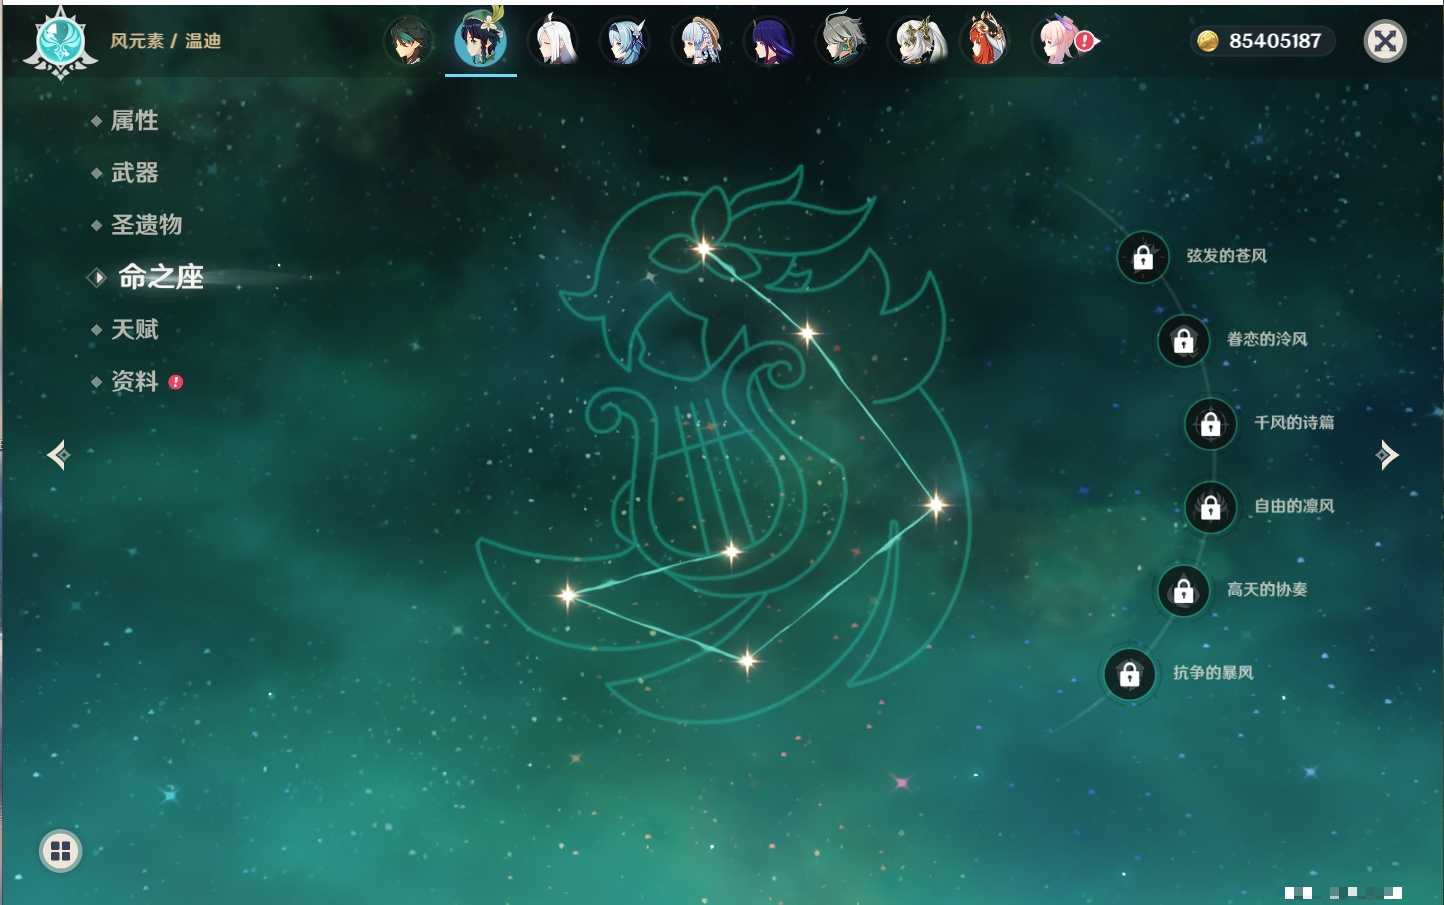Go to next character with right arrow
This screenshot has height=905, width=1444.
point(1387,455)
